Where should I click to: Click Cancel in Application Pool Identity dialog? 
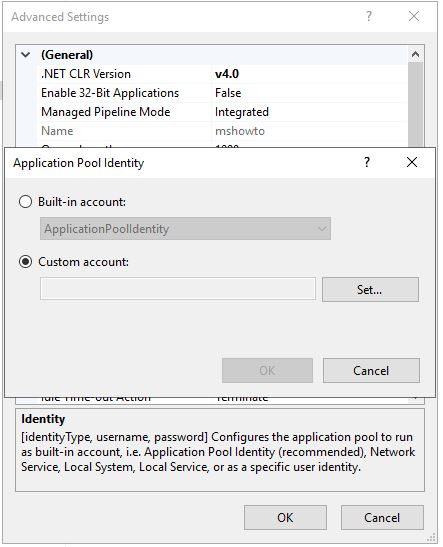(371, 370)
